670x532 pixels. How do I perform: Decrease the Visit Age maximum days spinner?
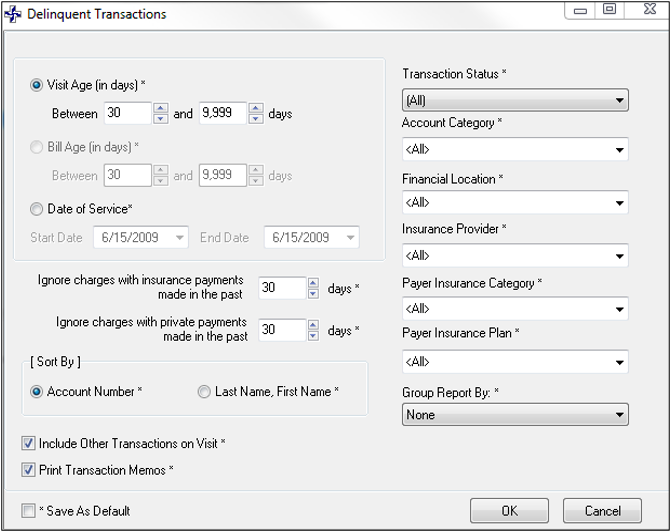click(255, 119)
